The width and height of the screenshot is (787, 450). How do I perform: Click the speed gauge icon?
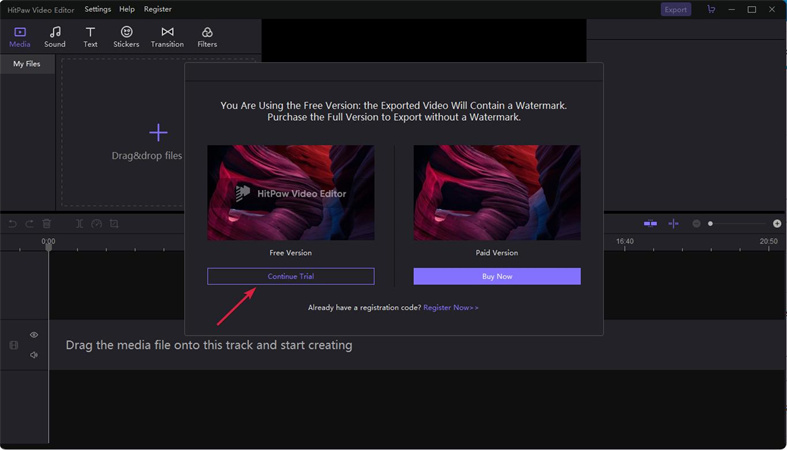pyautogui.click(x=97, y=224)
